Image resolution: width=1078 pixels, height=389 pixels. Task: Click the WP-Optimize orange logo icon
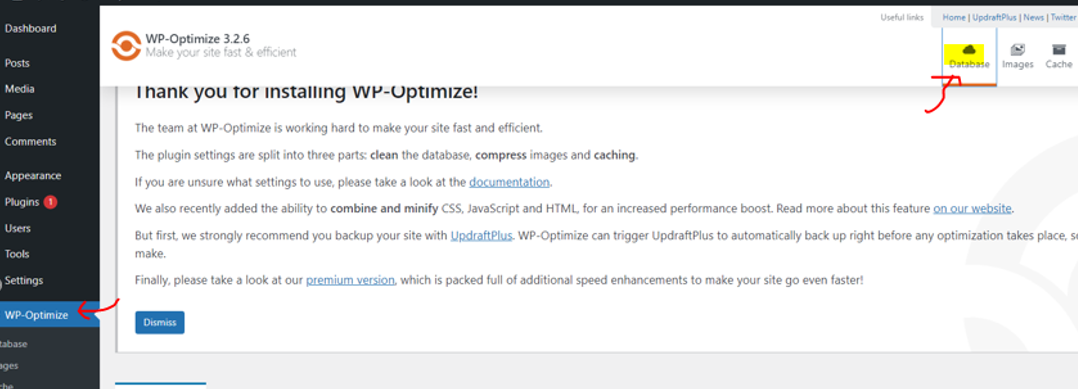coord(126,45)
